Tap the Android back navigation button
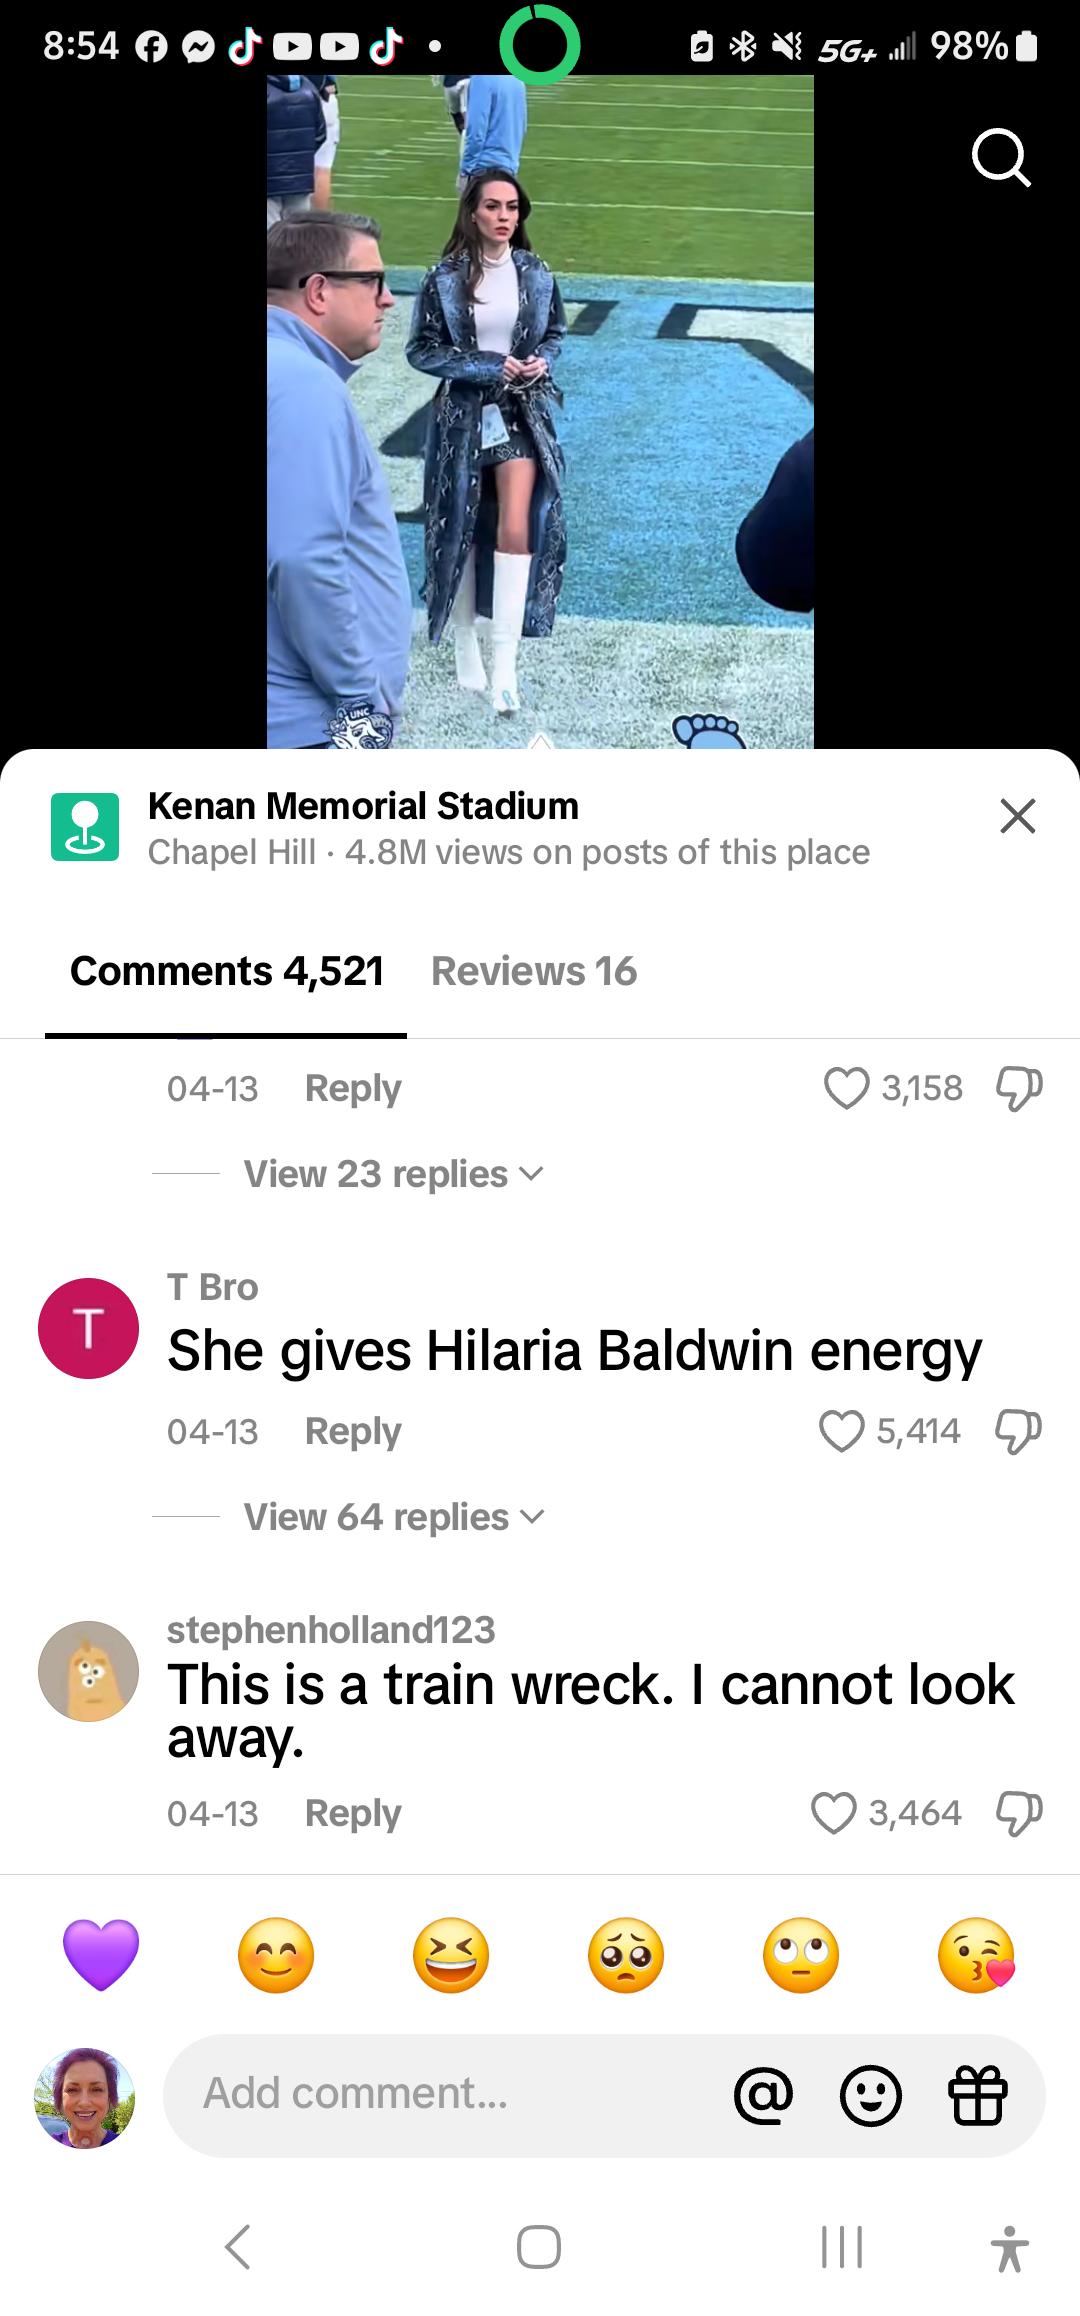This screenshot has height=2316, width=1080. [237, 2247]
